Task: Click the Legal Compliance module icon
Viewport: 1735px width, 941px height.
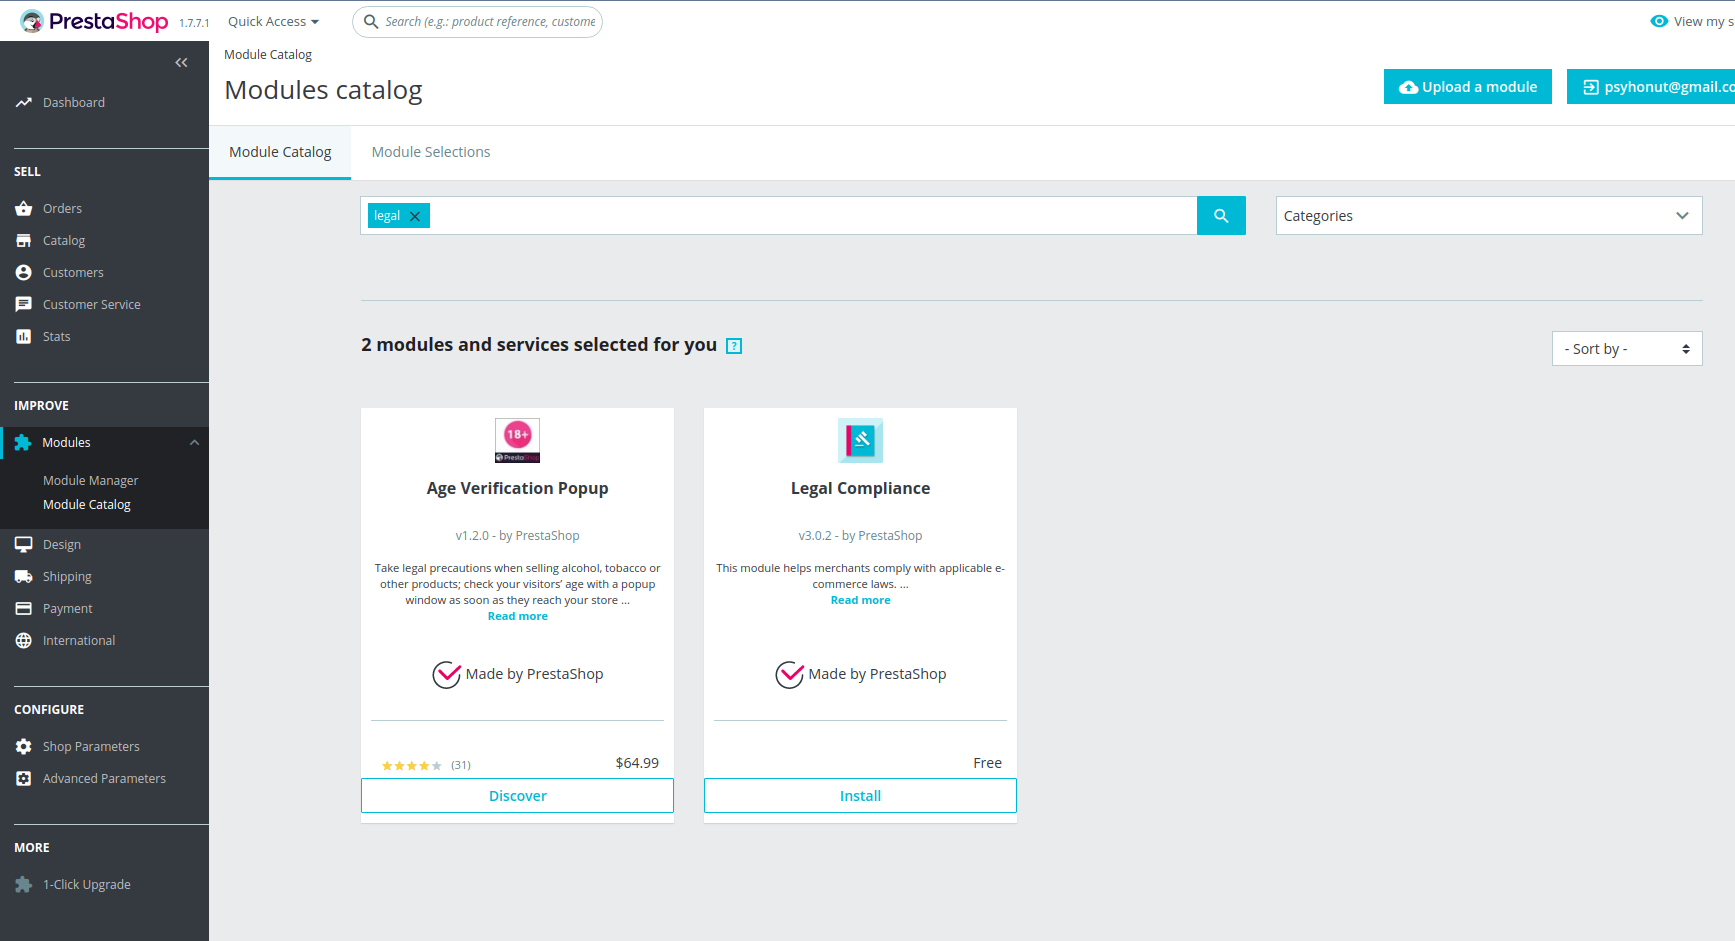Action: [x=861, y=441]
